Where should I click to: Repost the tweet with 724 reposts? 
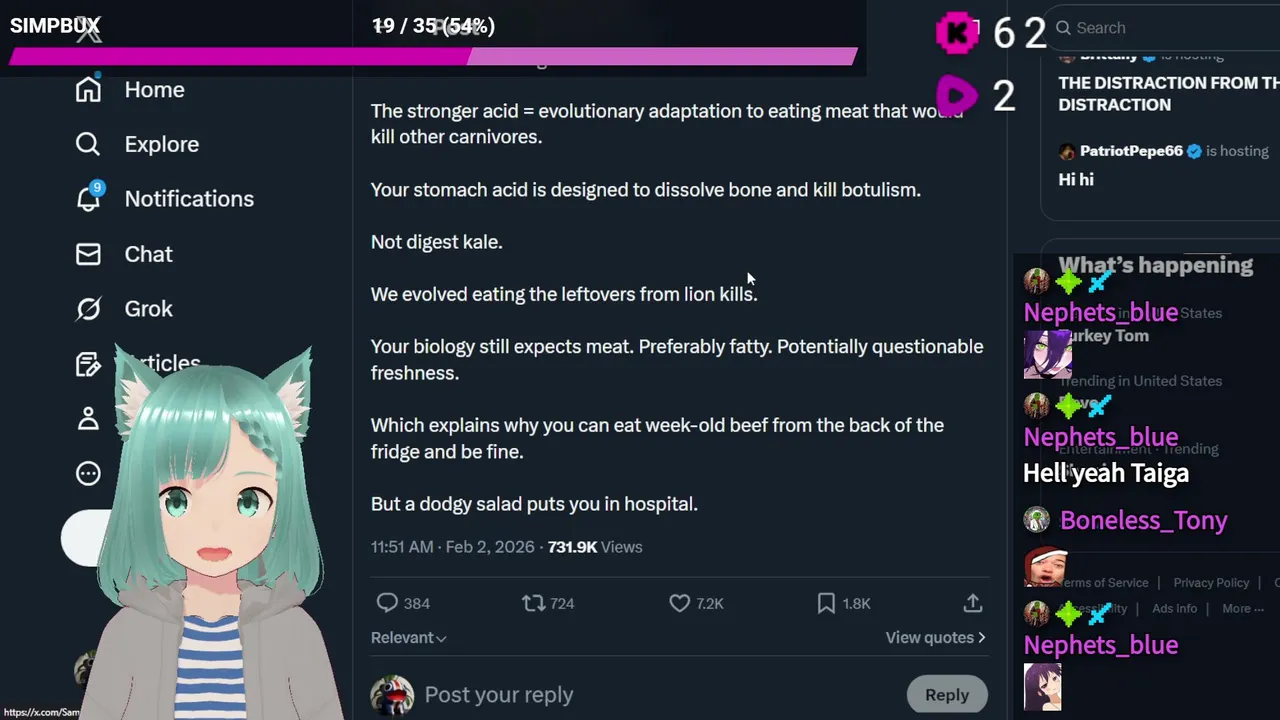coord(534,603)
